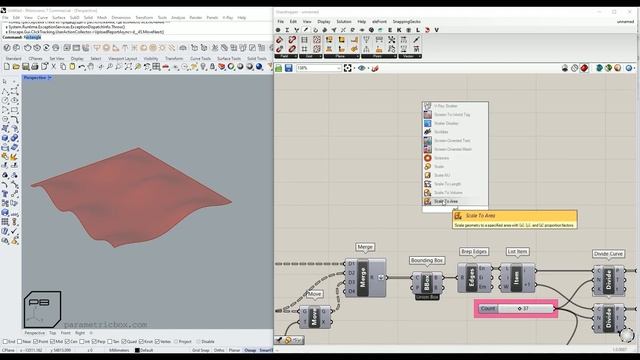Screen dimensions: 640x360
Task: Click the letter E icon in Grasshopper tab strip
Action: coord(390,30)
